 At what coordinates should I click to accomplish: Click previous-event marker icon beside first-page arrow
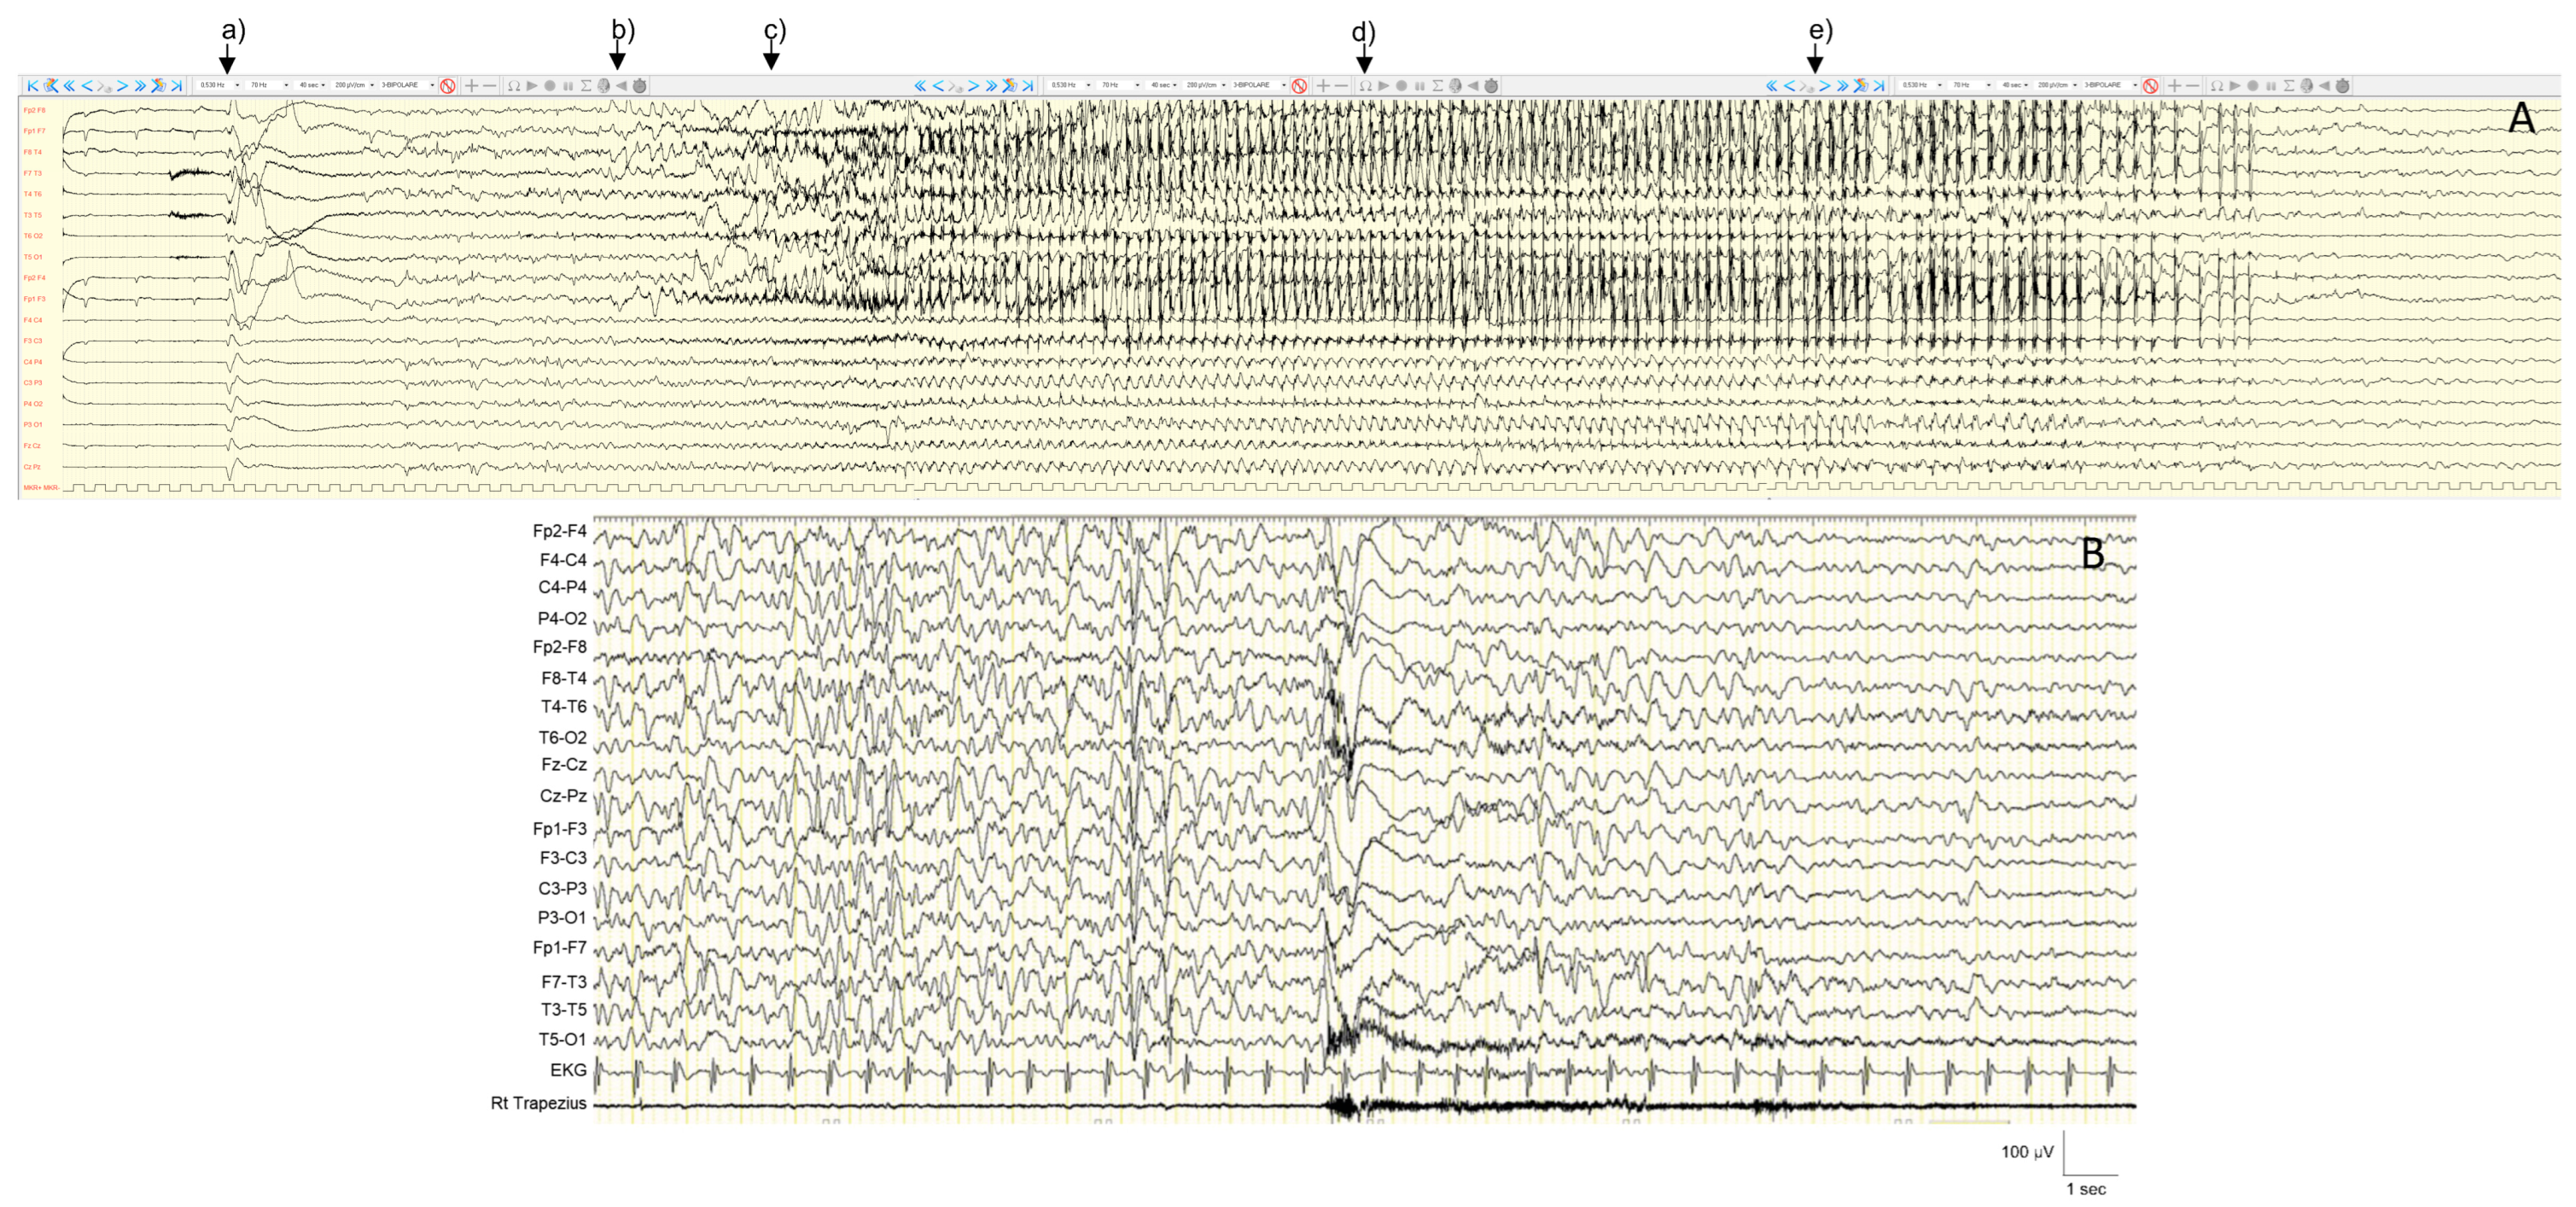coord(50,86)
